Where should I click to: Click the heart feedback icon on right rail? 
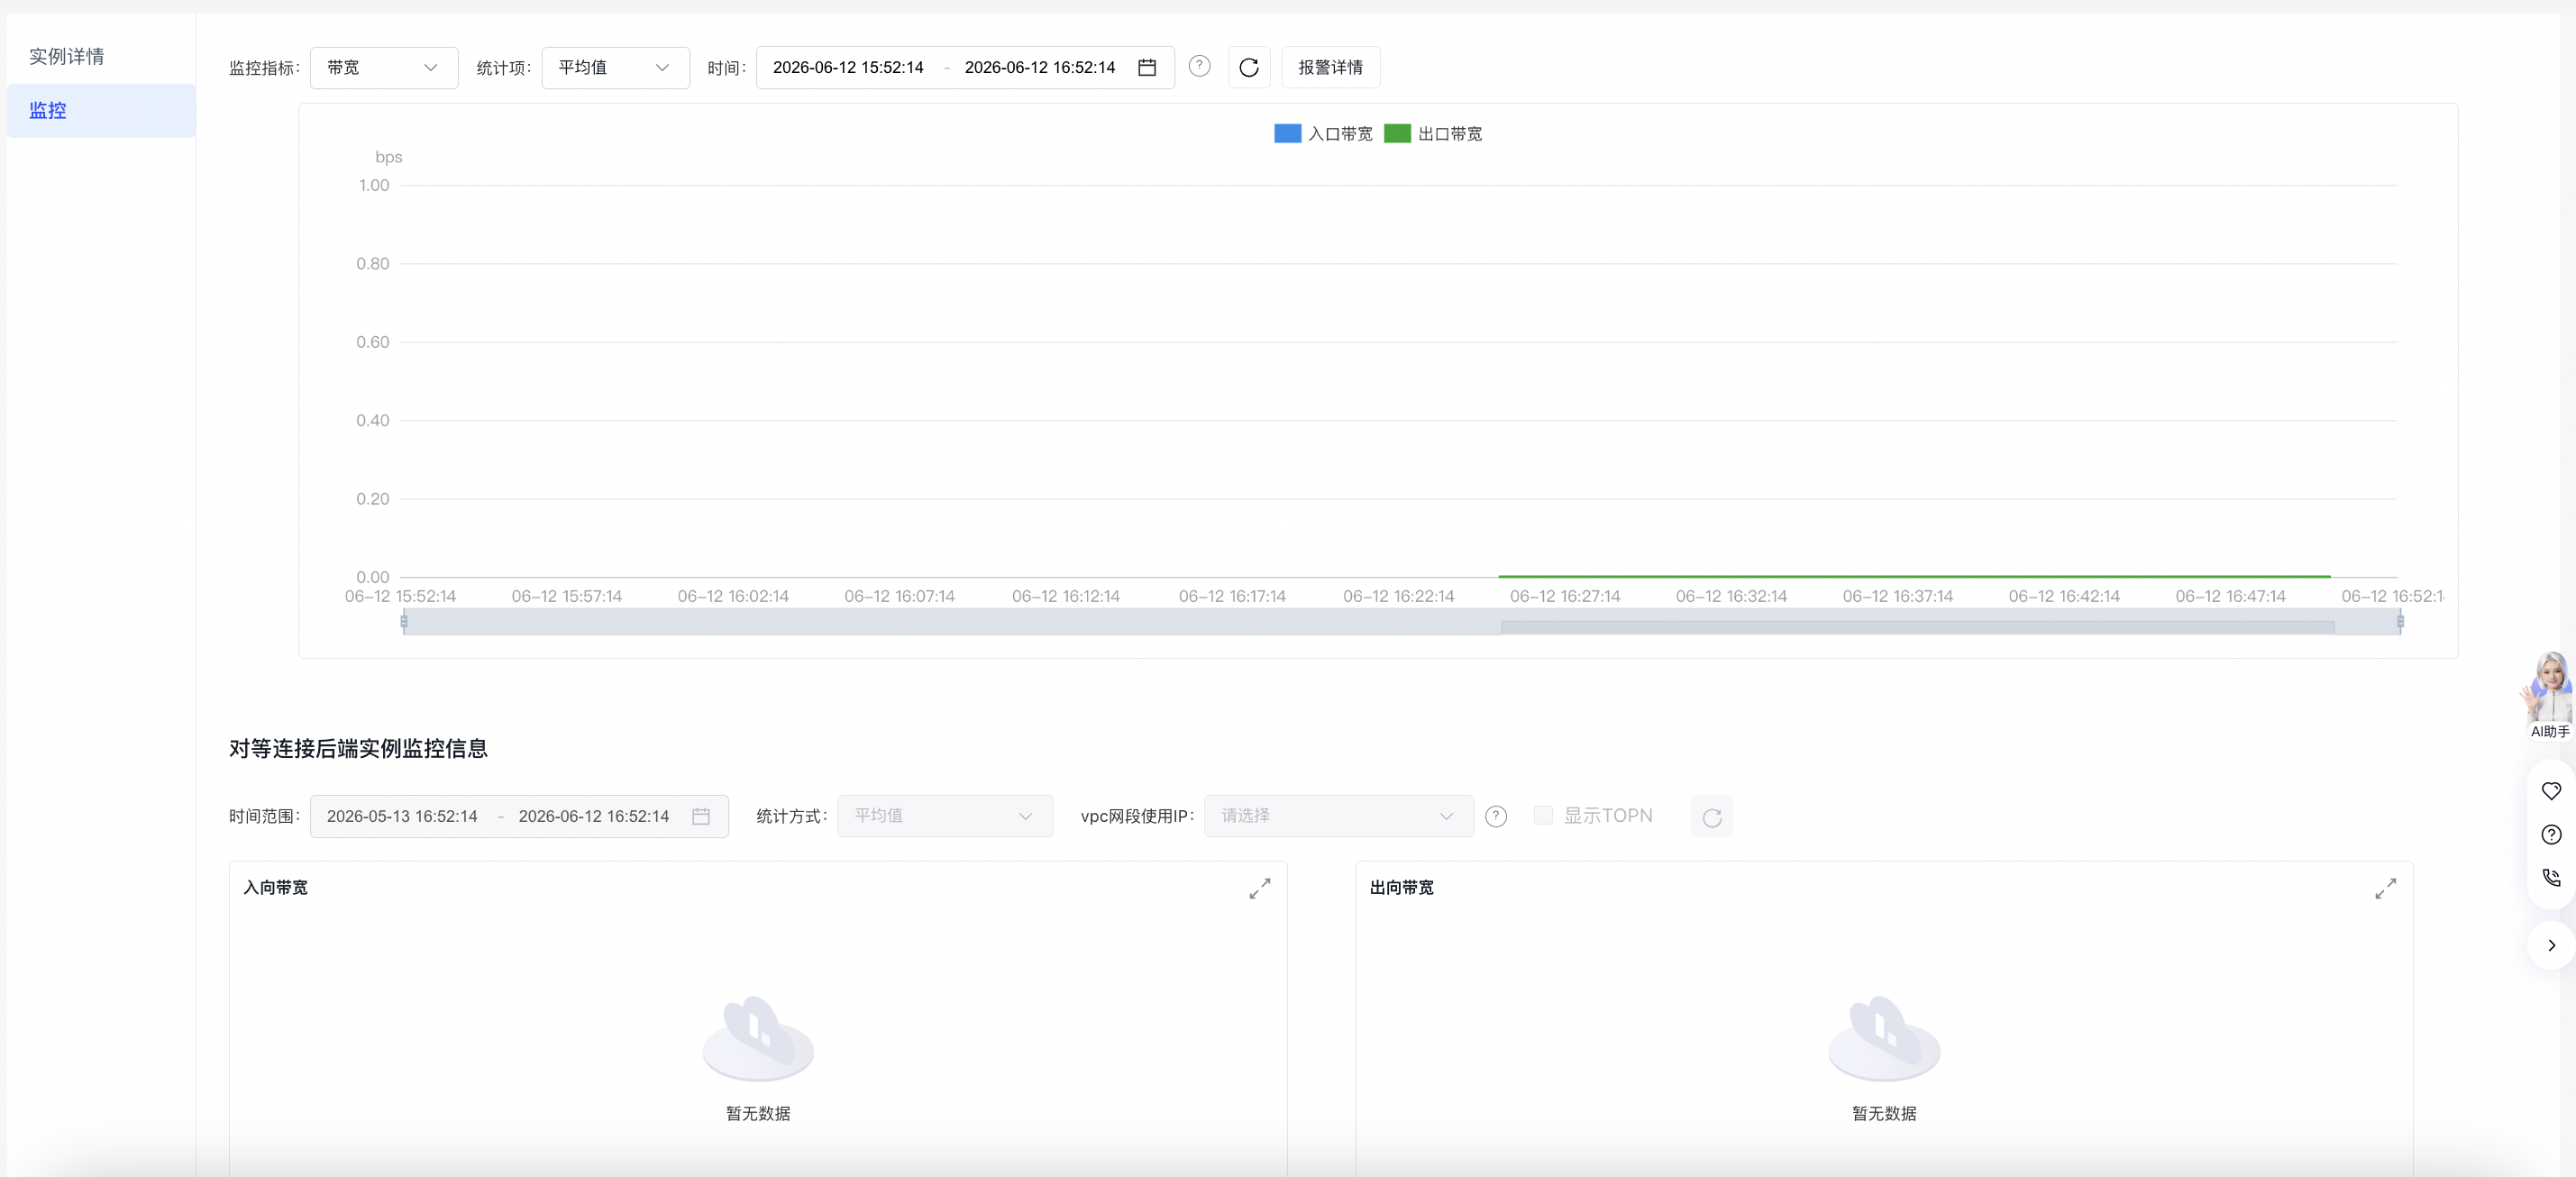pyautogui.click(x=2551, y=790)
